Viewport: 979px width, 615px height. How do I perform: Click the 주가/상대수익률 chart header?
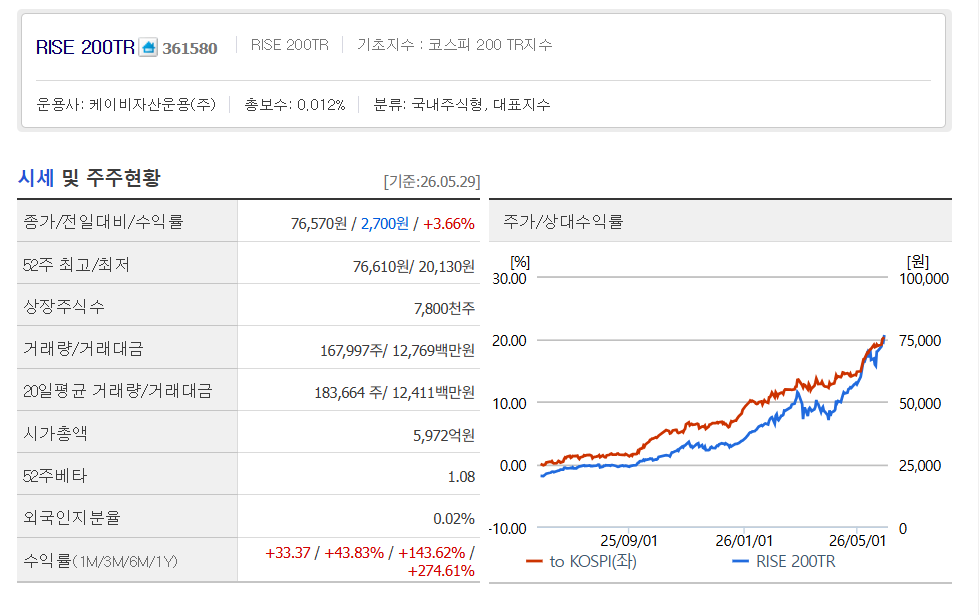pyautogui.click(x=563, y=222)
